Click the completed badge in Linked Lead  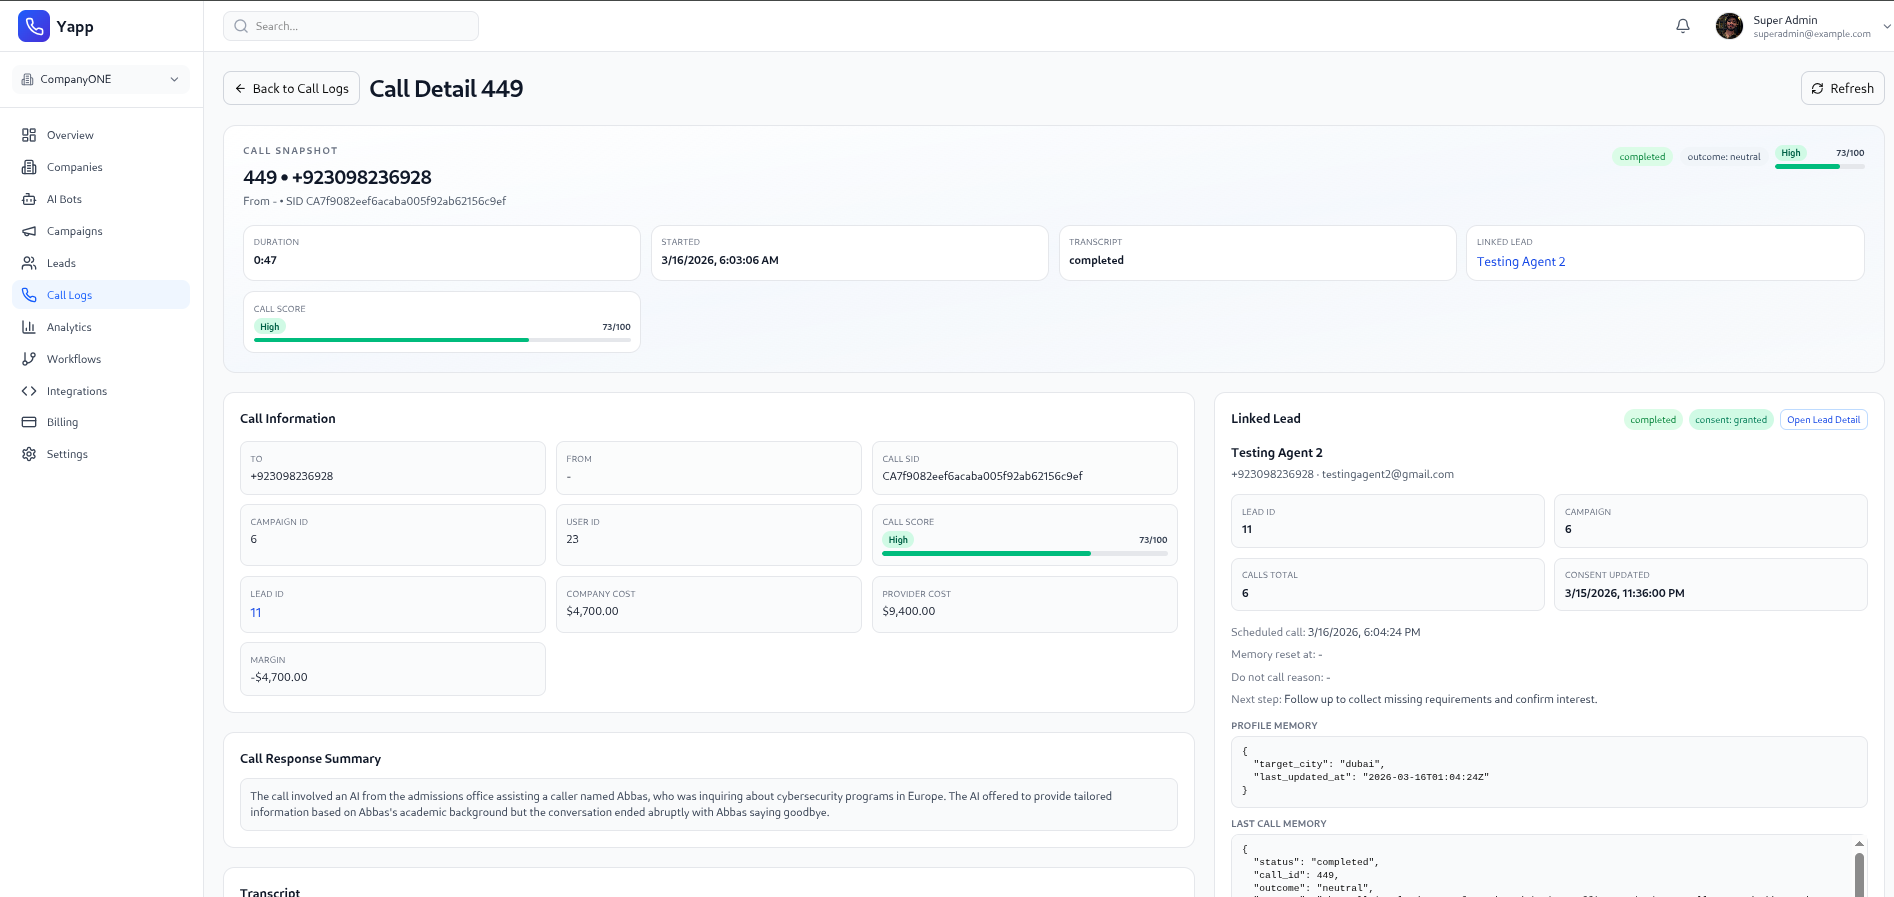[1653, 420]
